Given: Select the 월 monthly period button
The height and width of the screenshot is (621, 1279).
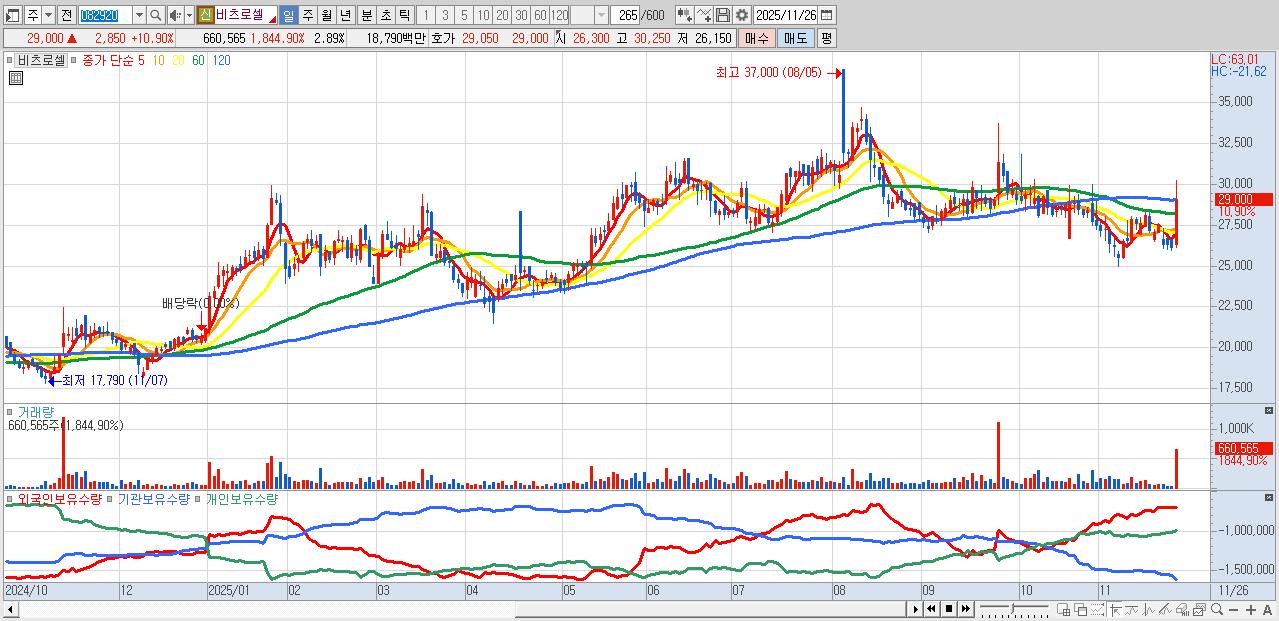Looking at the screenshot, I should pos(326,15).
